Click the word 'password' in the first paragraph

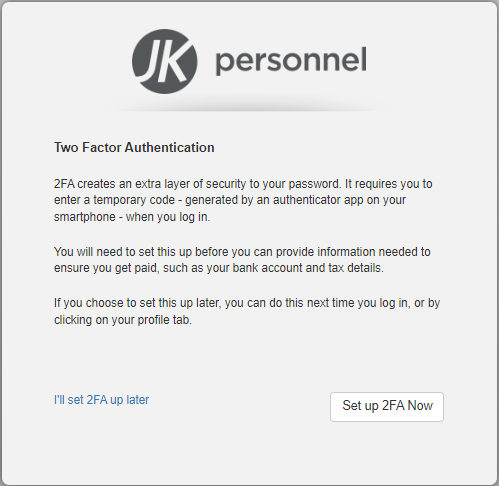point(314,184)
